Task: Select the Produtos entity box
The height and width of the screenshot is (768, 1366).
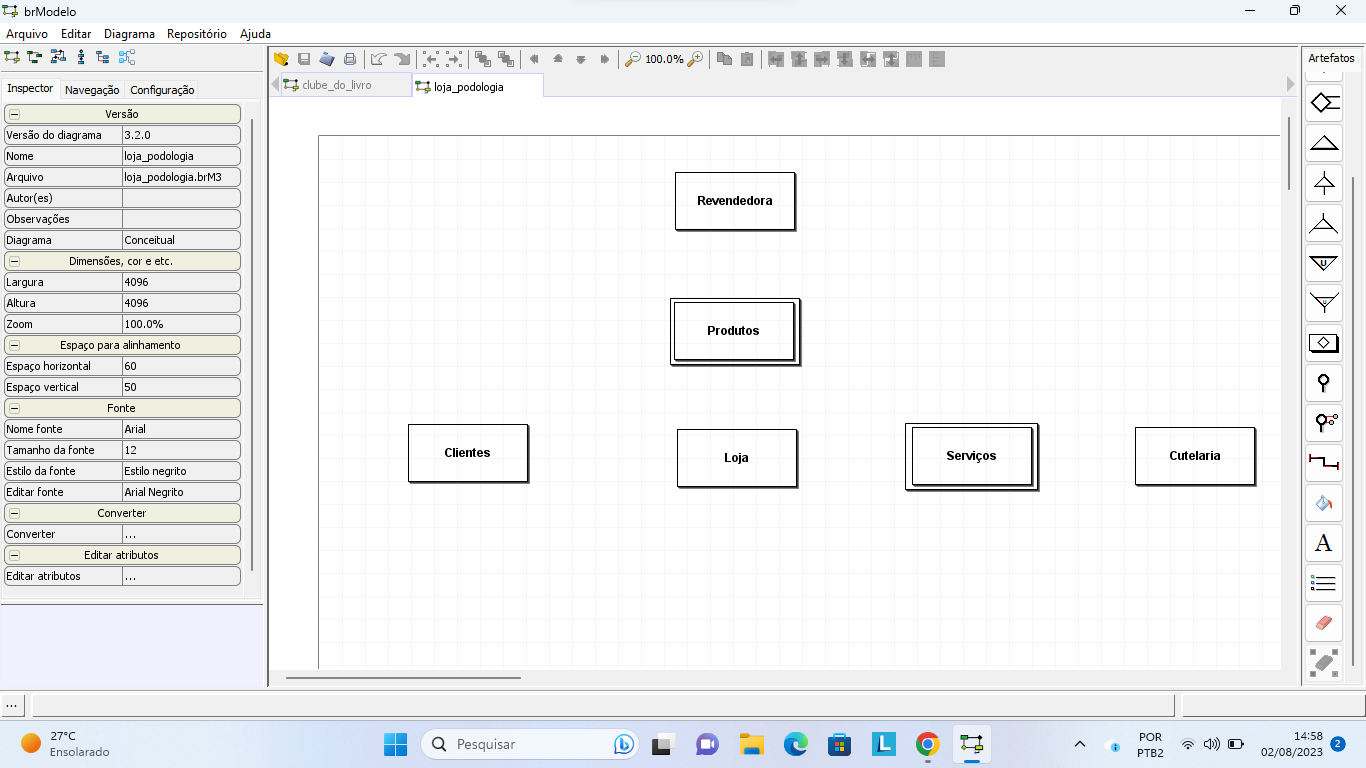Action: coord(735,331)
